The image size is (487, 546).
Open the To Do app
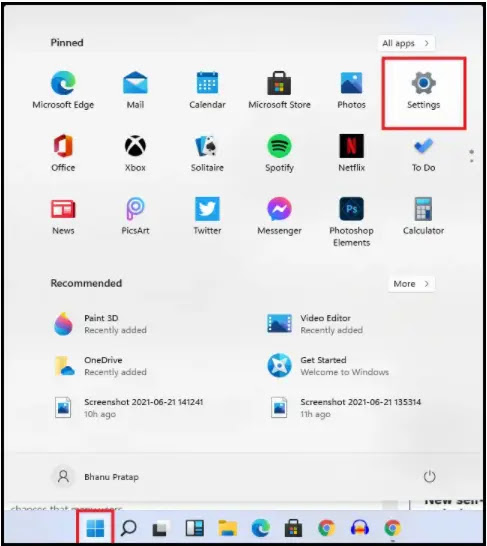423,153
